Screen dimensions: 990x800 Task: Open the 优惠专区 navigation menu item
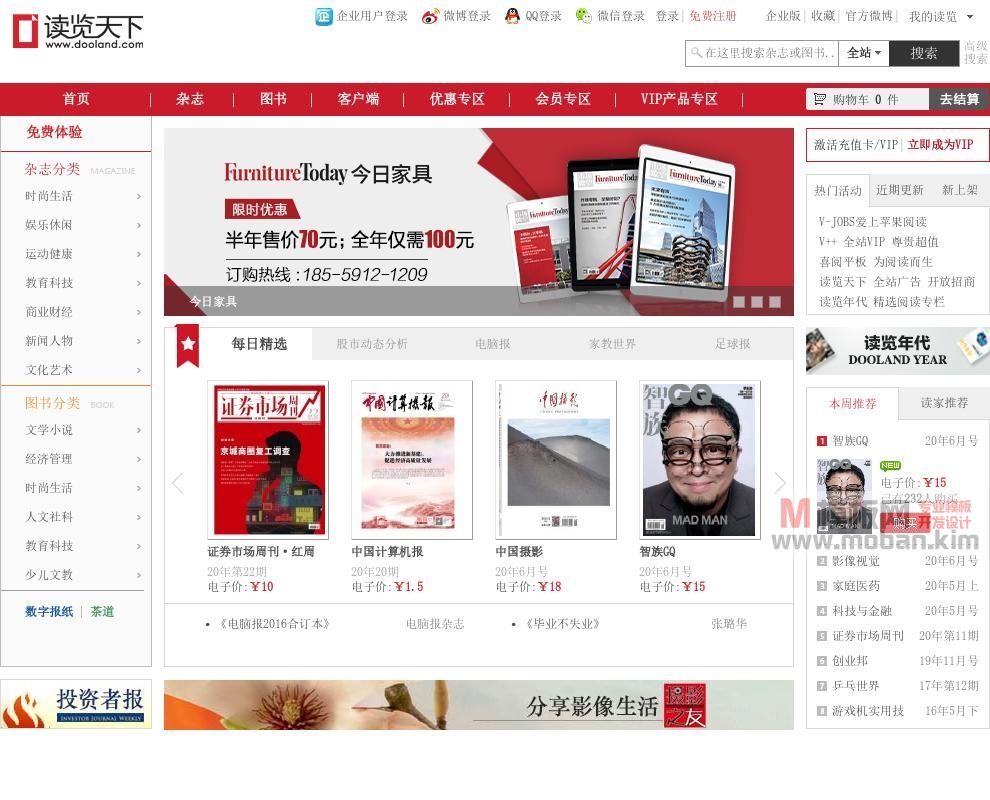[457, 99]
